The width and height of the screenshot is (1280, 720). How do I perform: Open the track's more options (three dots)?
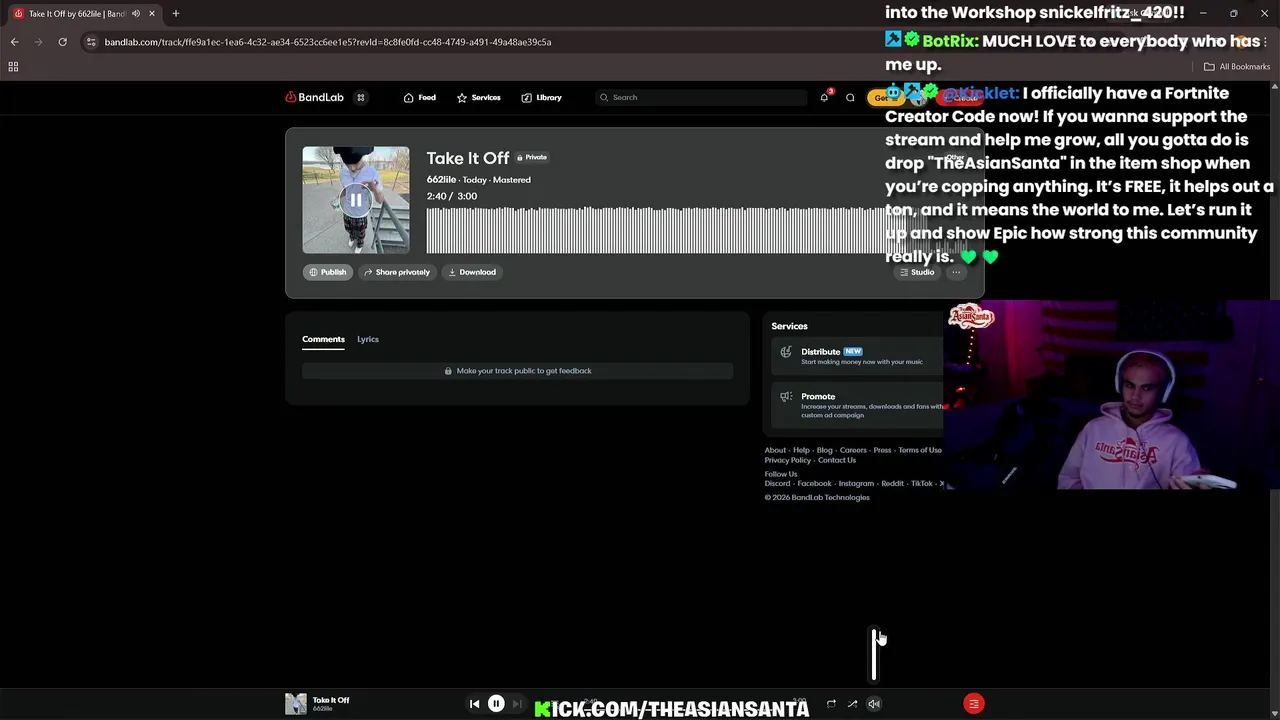tap(956, 272)
